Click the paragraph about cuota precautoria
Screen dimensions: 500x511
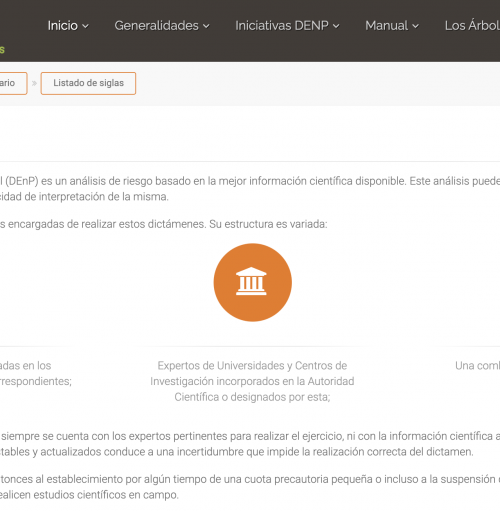pyautogui.click(x=250, y=487)
